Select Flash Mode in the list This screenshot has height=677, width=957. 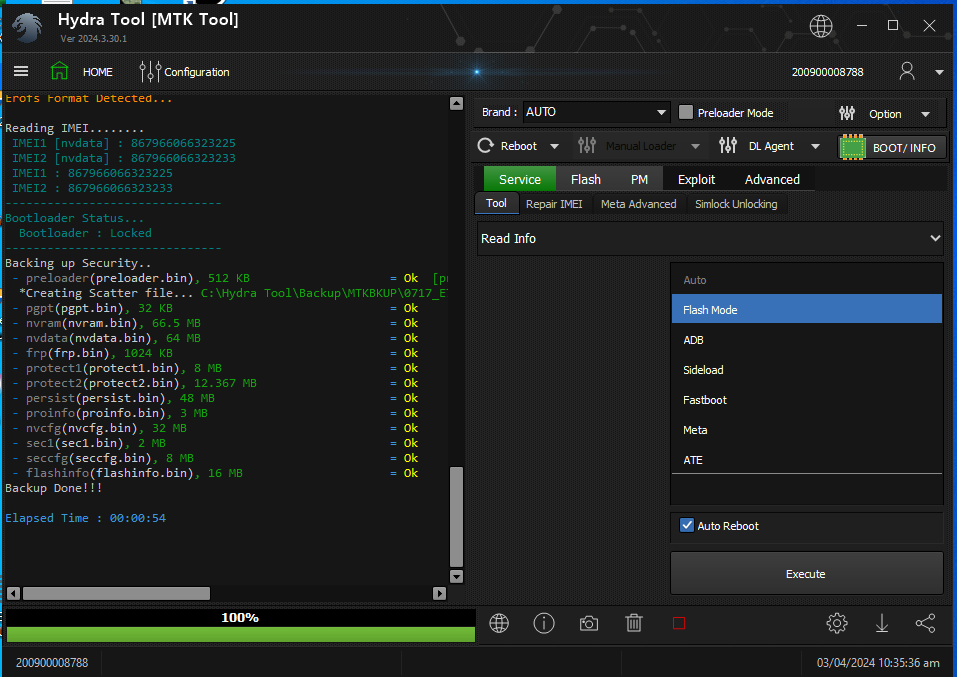tap(806, 310)
